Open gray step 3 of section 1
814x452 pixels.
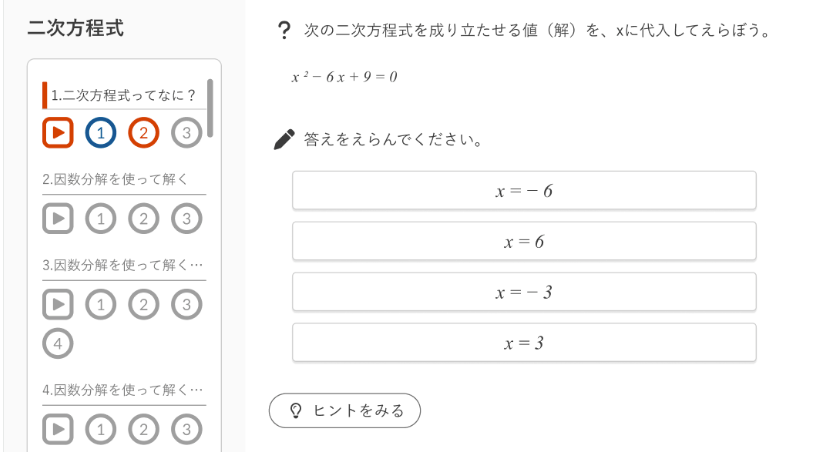point(186,132)
